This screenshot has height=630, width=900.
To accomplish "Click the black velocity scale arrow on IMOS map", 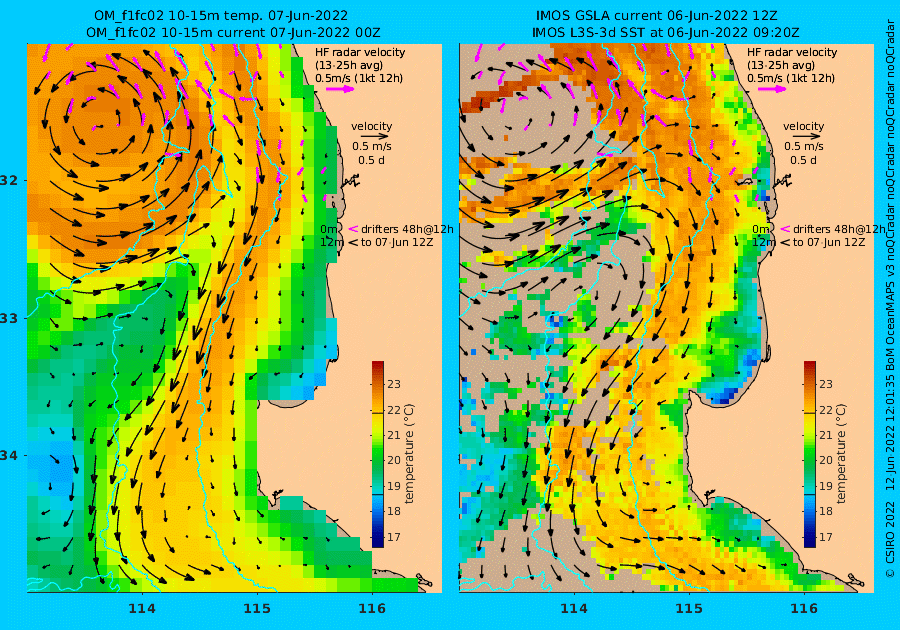I will coord(804,136).
